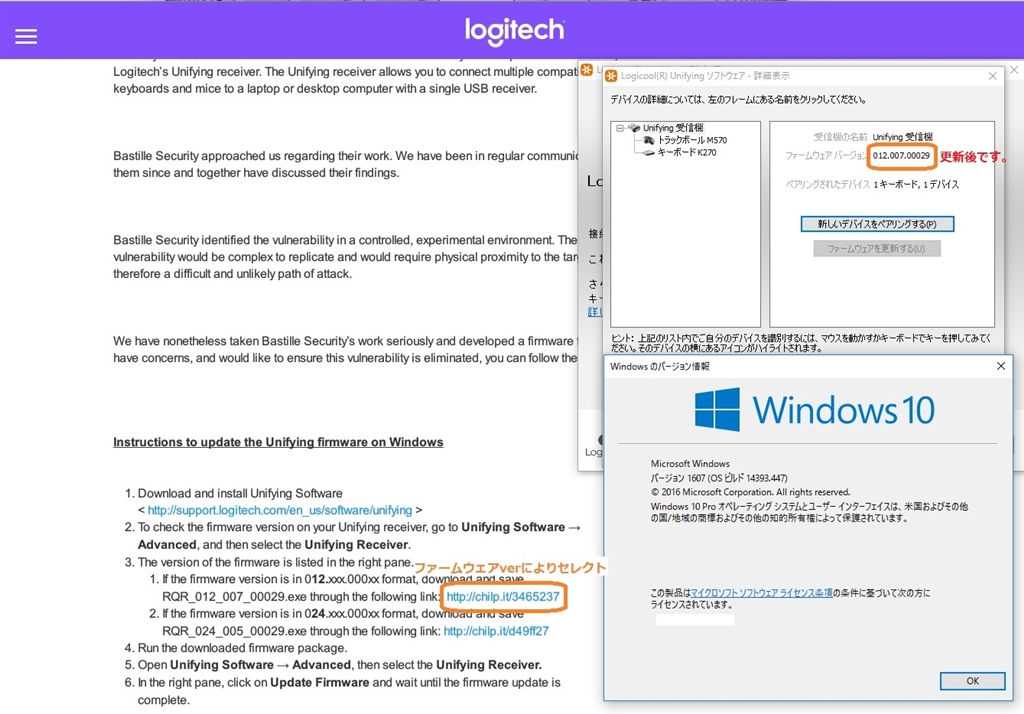Click the Unifying receiver icon in tree

click(x=633, y=128)
